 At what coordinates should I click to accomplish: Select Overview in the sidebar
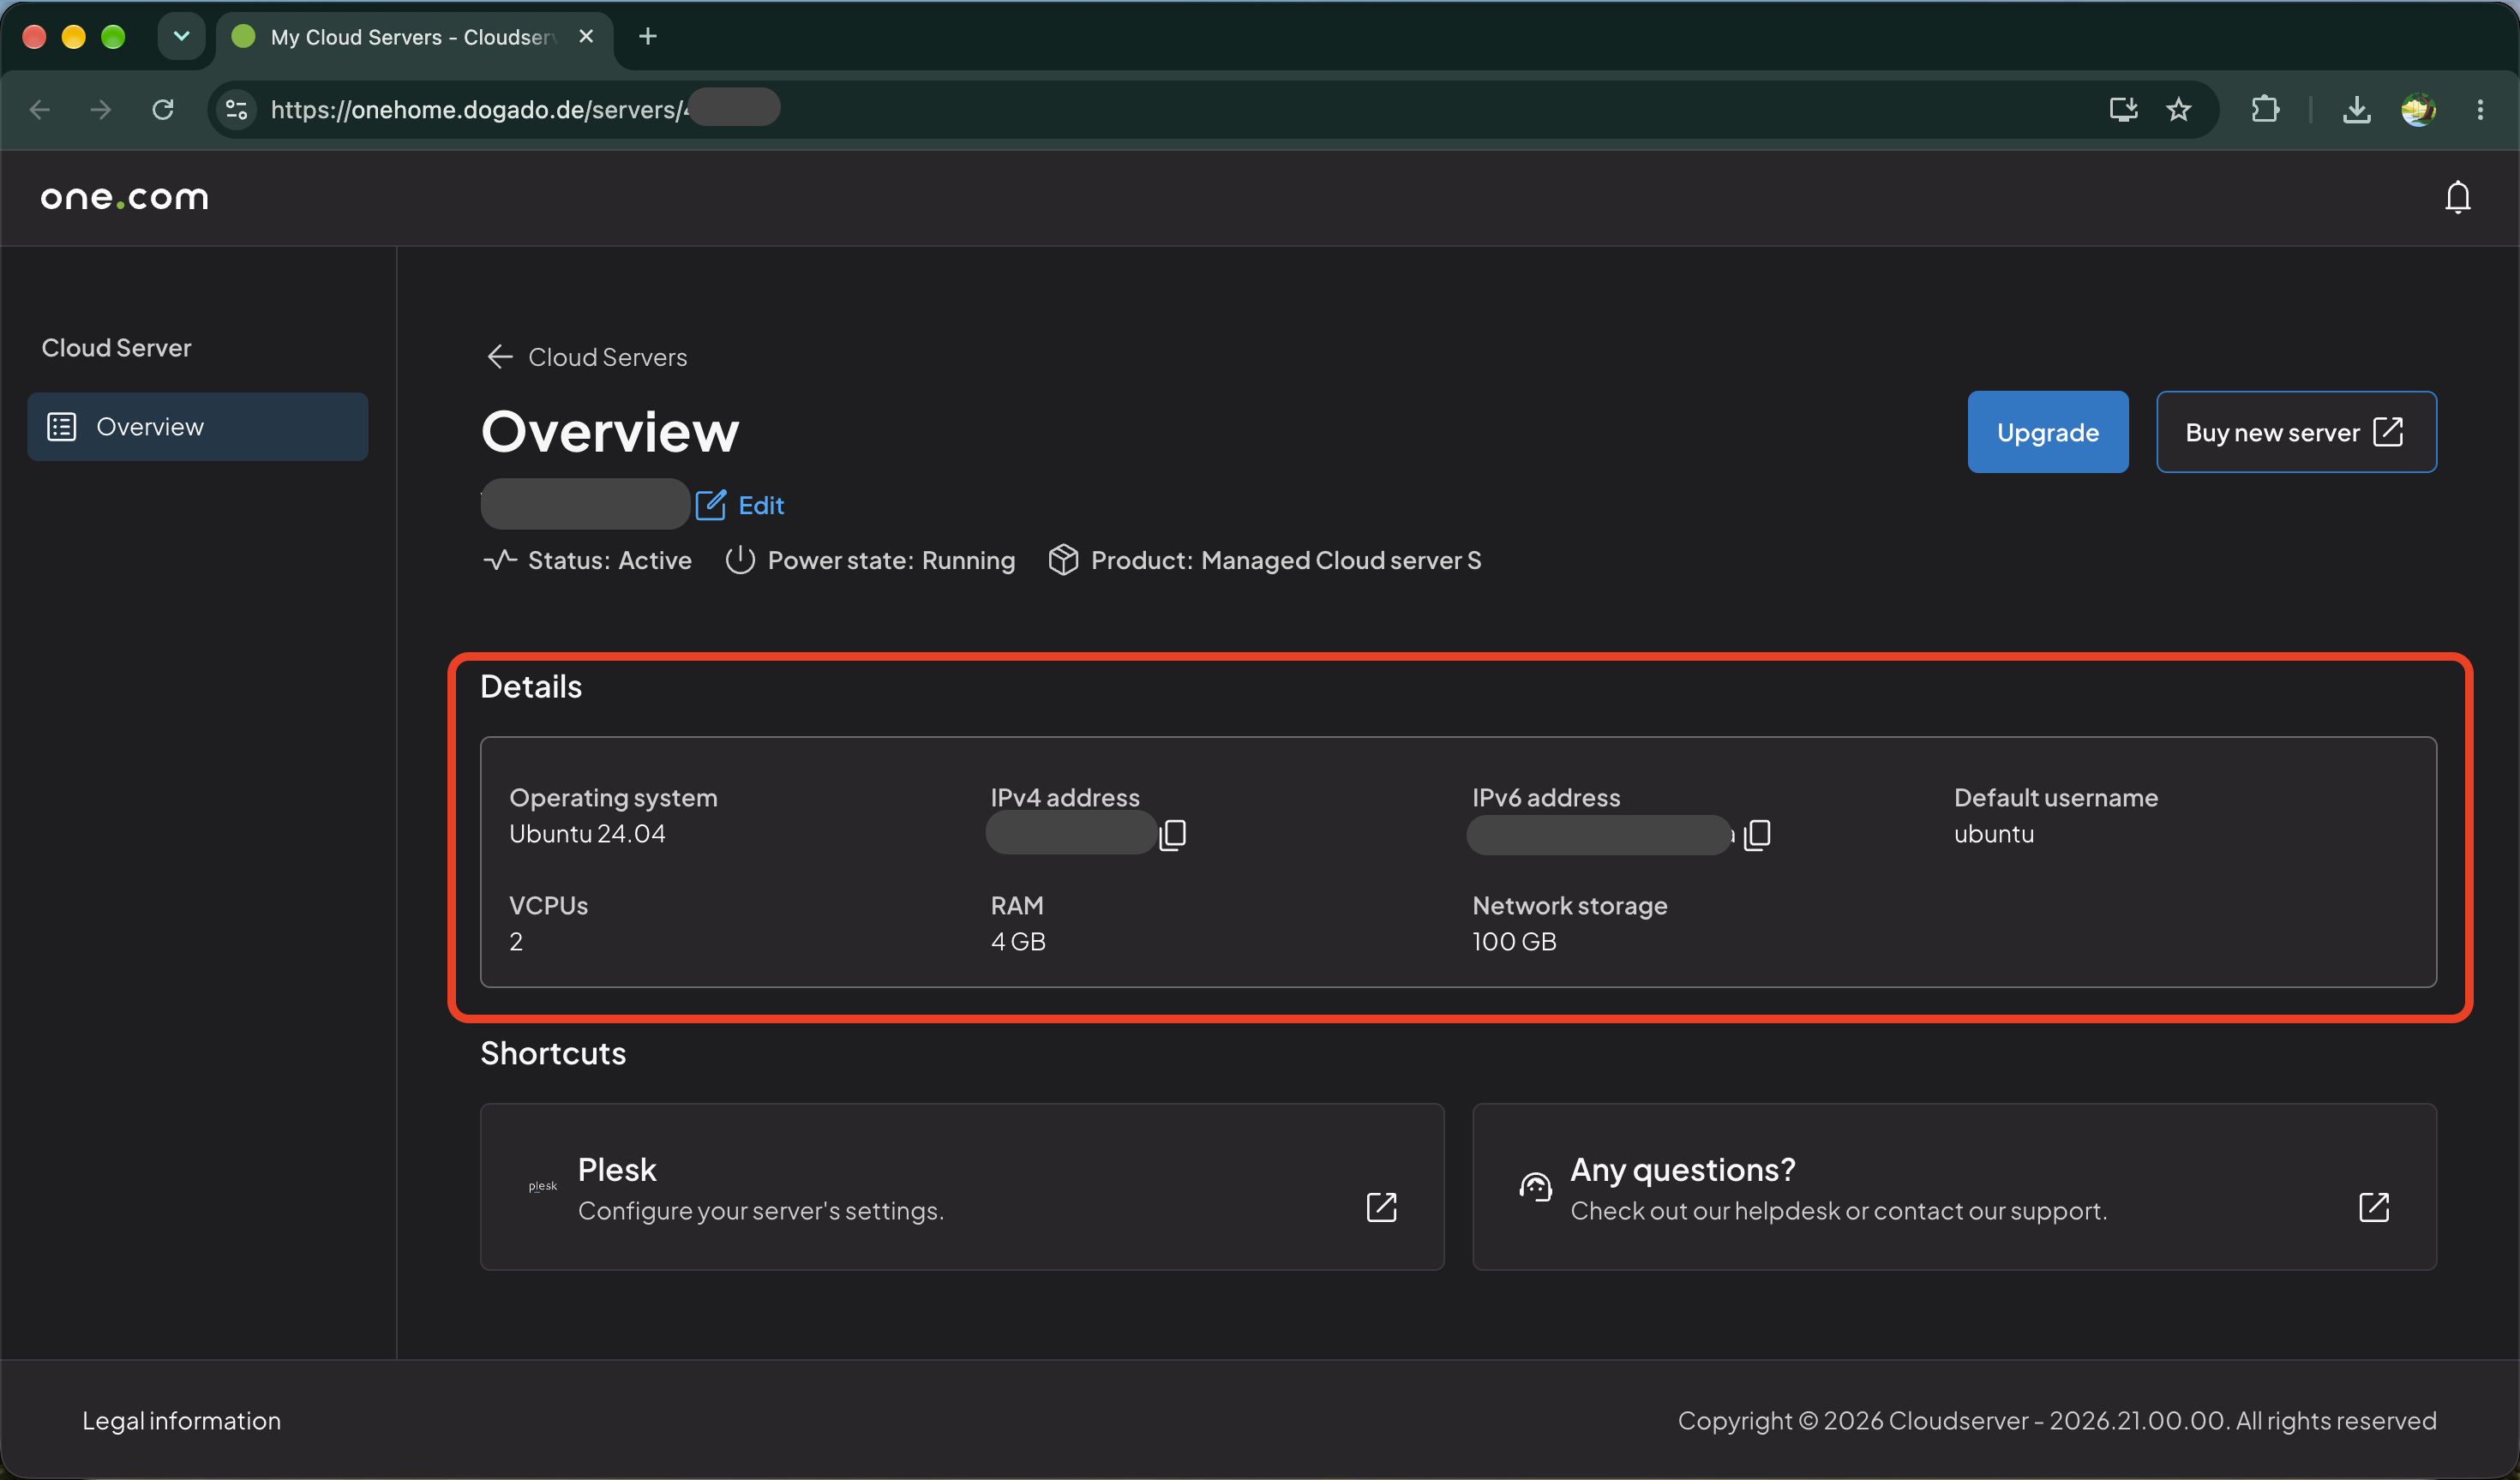198,426
